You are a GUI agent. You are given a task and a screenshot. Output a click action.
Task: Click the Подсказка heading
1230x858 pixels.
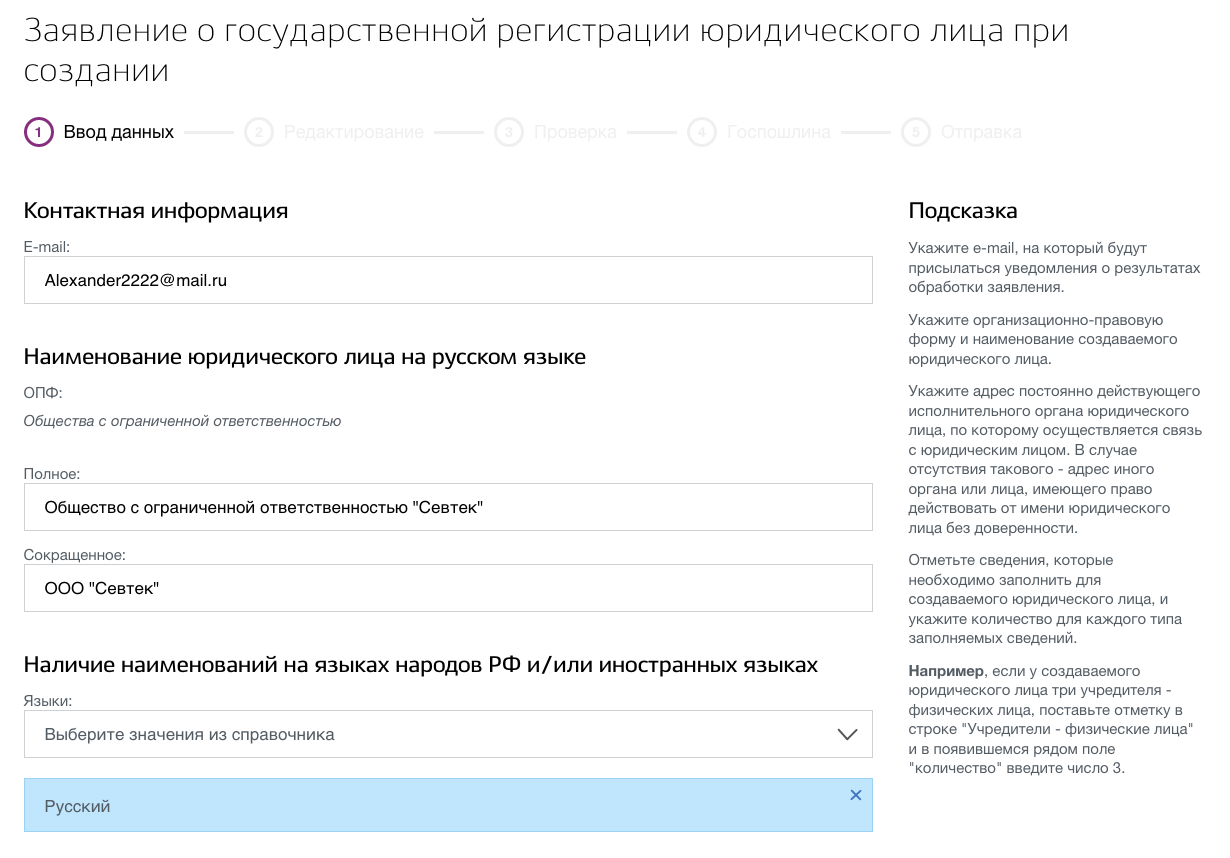(x=963, y=211)
